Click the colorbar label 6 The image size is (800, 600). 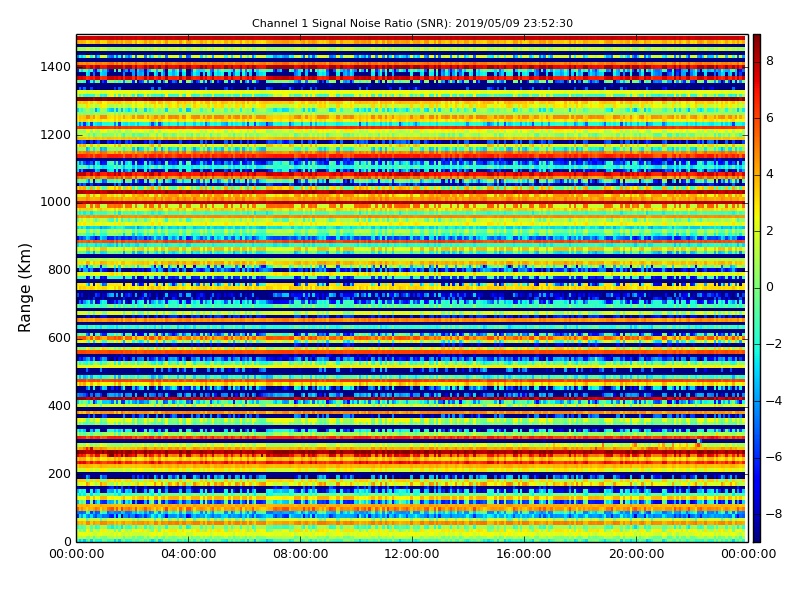(770, 118)
